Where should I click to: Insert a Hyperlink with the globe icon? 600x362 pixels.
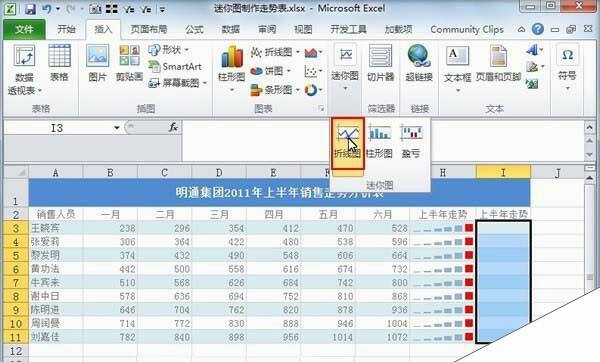click(x=419, y=64)
